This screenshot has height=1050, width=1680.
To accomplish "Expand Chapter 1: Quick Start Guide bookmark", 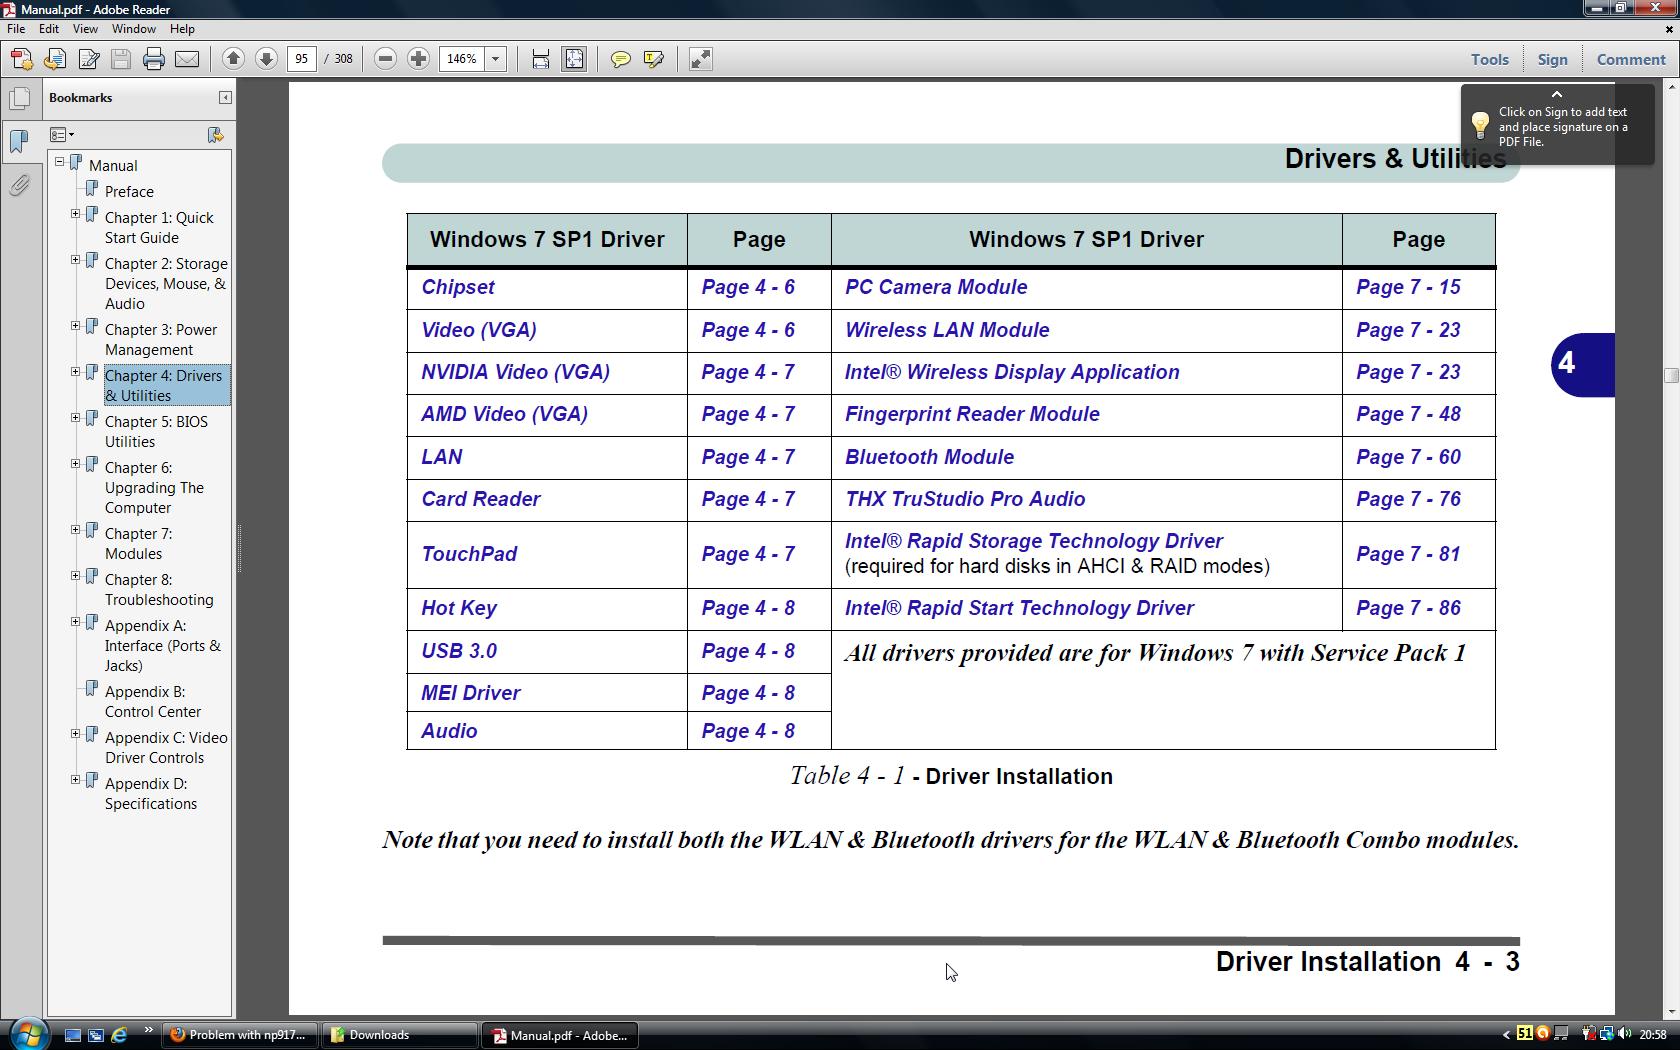I will click(75, 214).
